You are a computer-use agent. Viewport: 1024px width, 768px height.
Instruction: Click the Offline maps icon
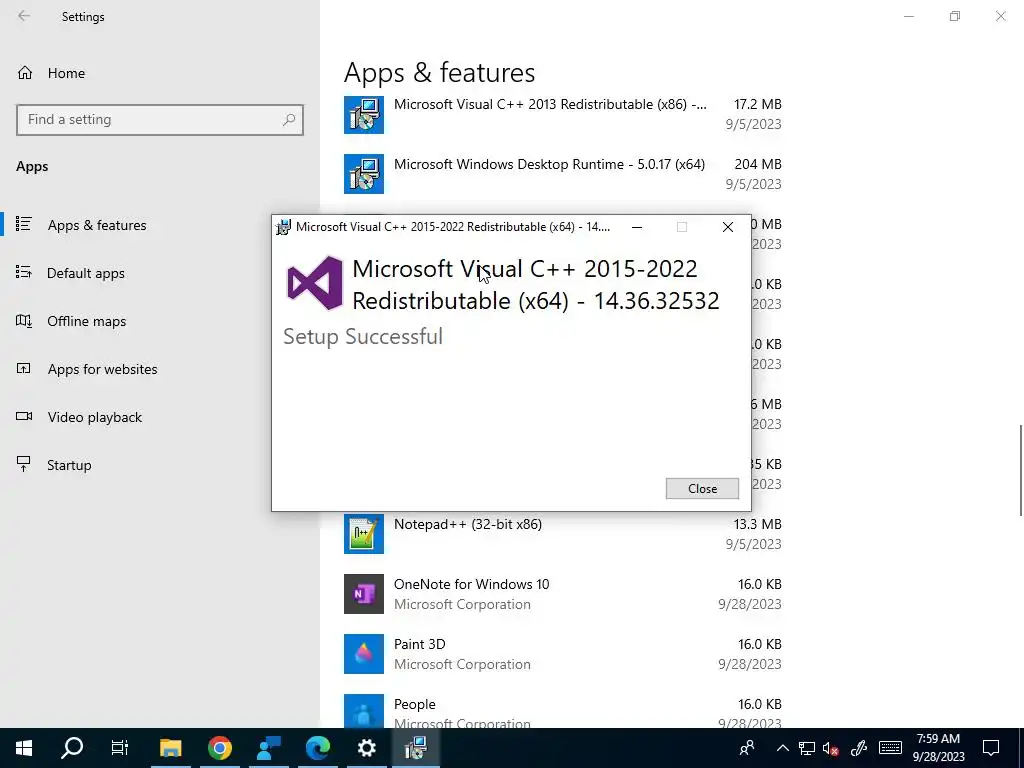point(24,321)
